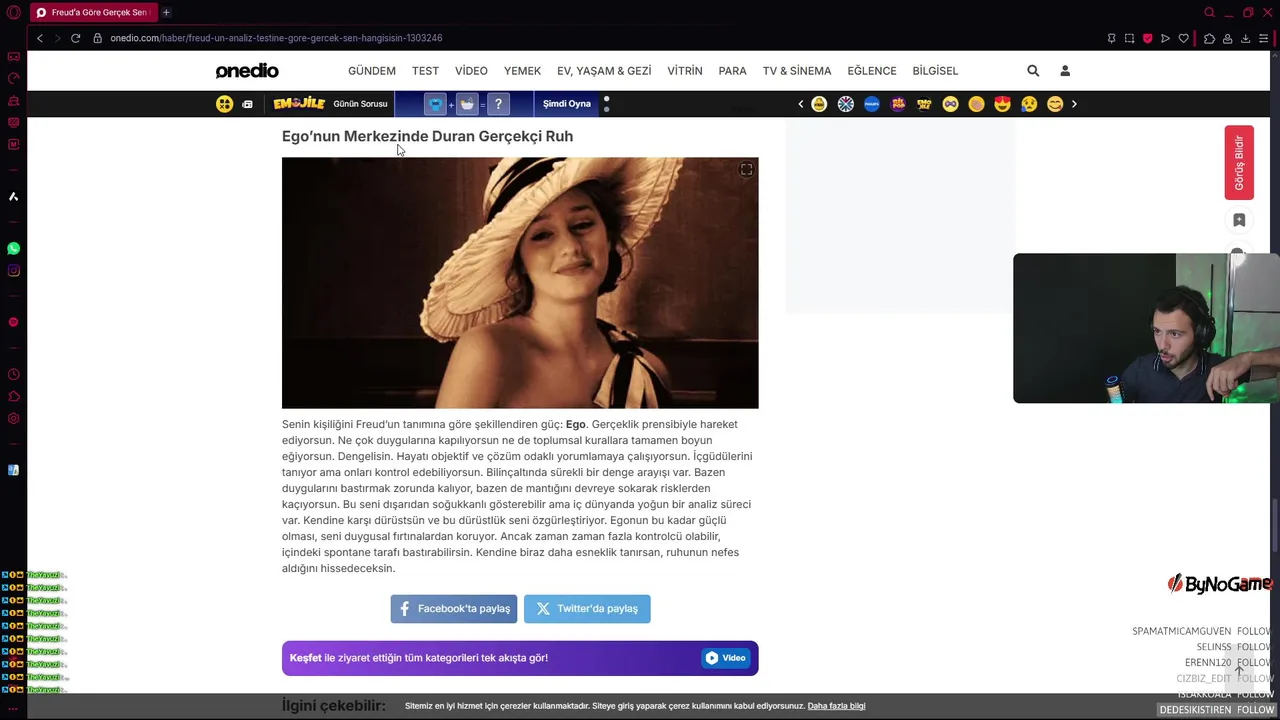Click the Video button in Keşfet banner

(726, 658)
